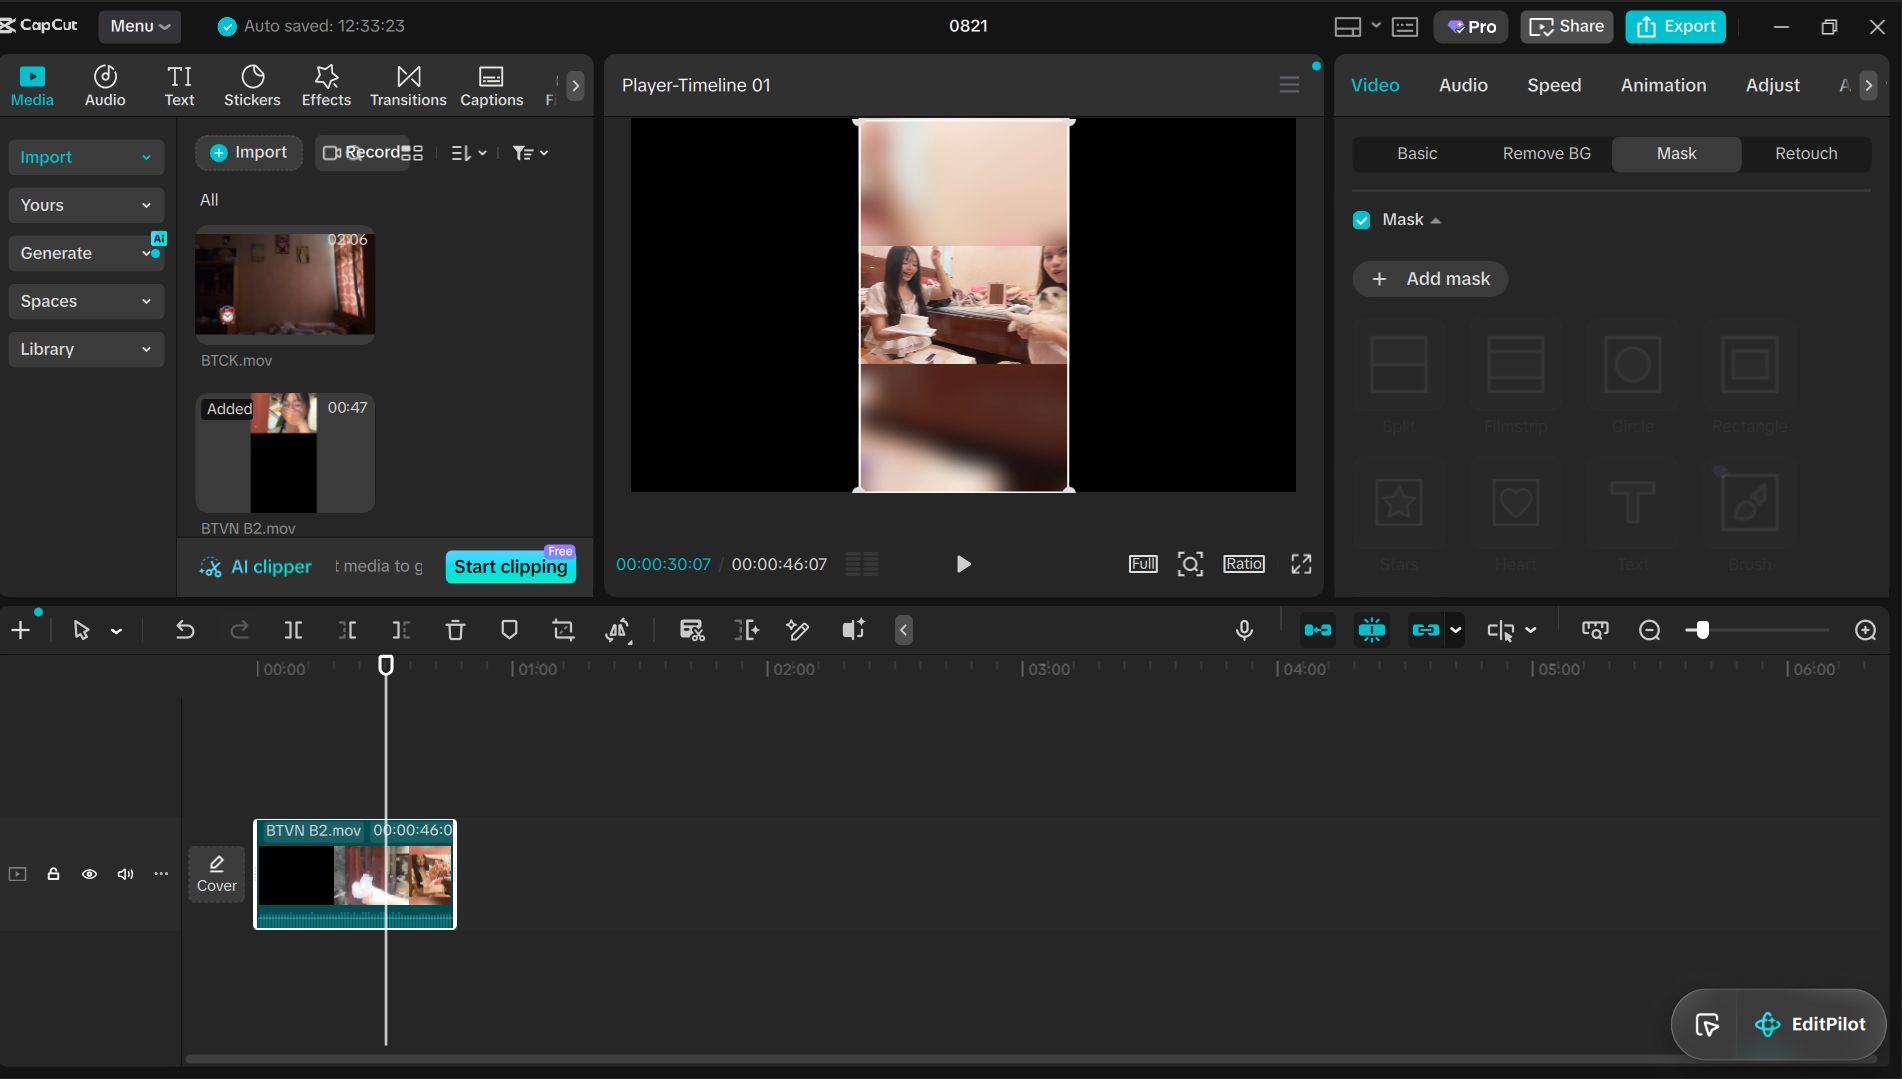Zoom out the timeline with minus icon
This screenshot has width=1902, height=1079.
coord(1650,630)
